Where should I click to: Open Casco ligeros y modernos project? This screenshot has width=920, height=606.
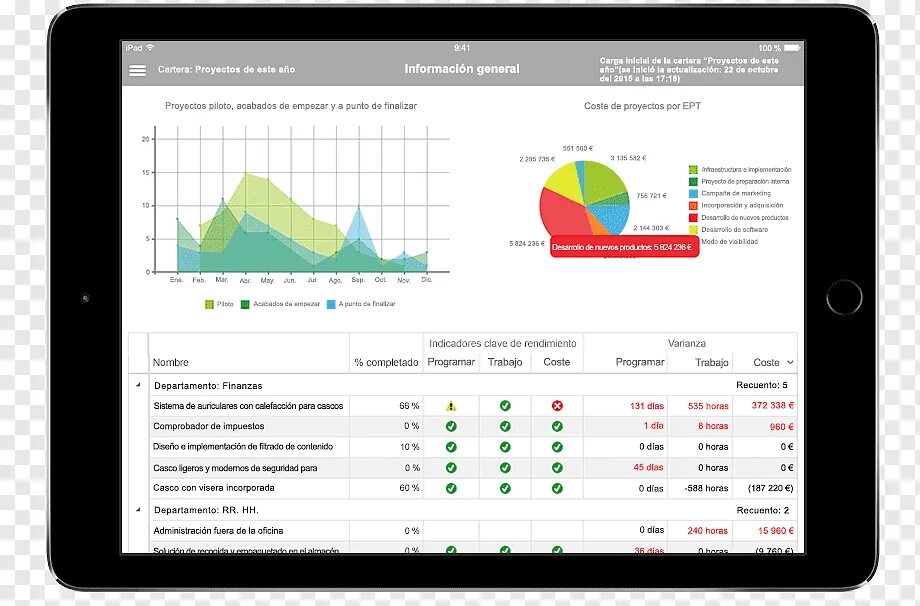235,468
